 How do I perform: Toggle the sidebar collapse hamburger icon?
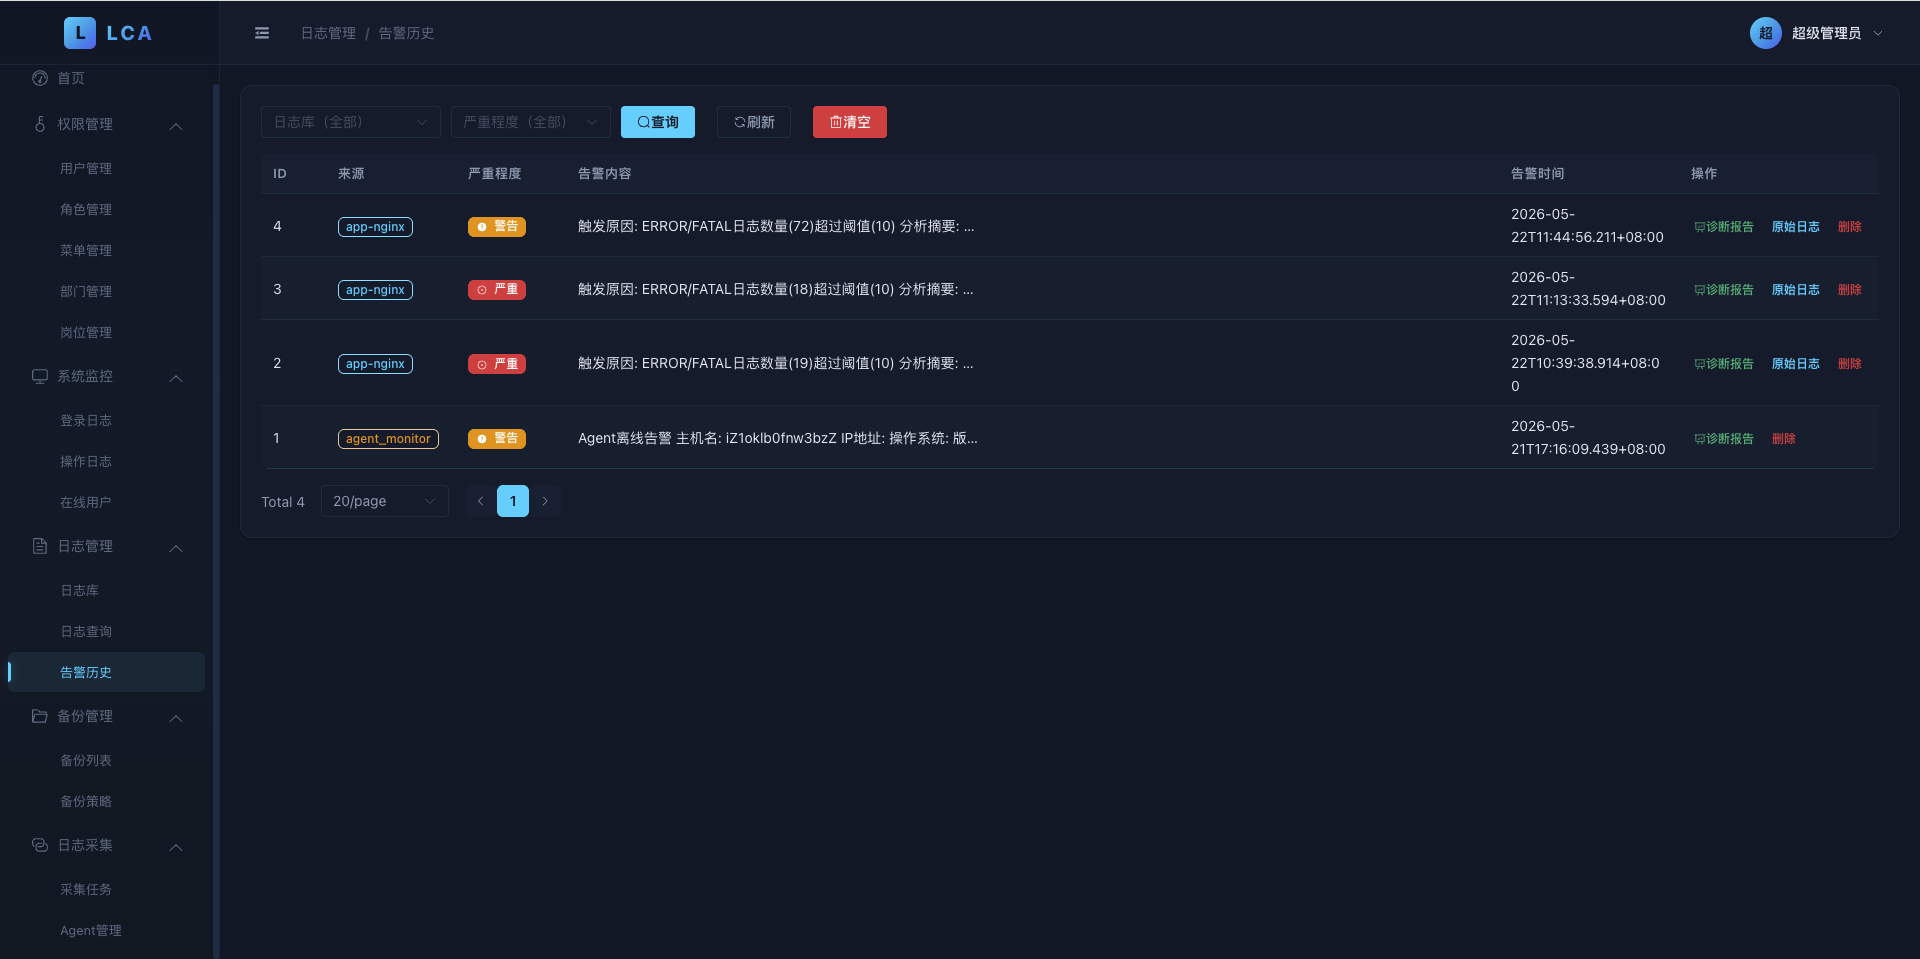tap(262, 33)
